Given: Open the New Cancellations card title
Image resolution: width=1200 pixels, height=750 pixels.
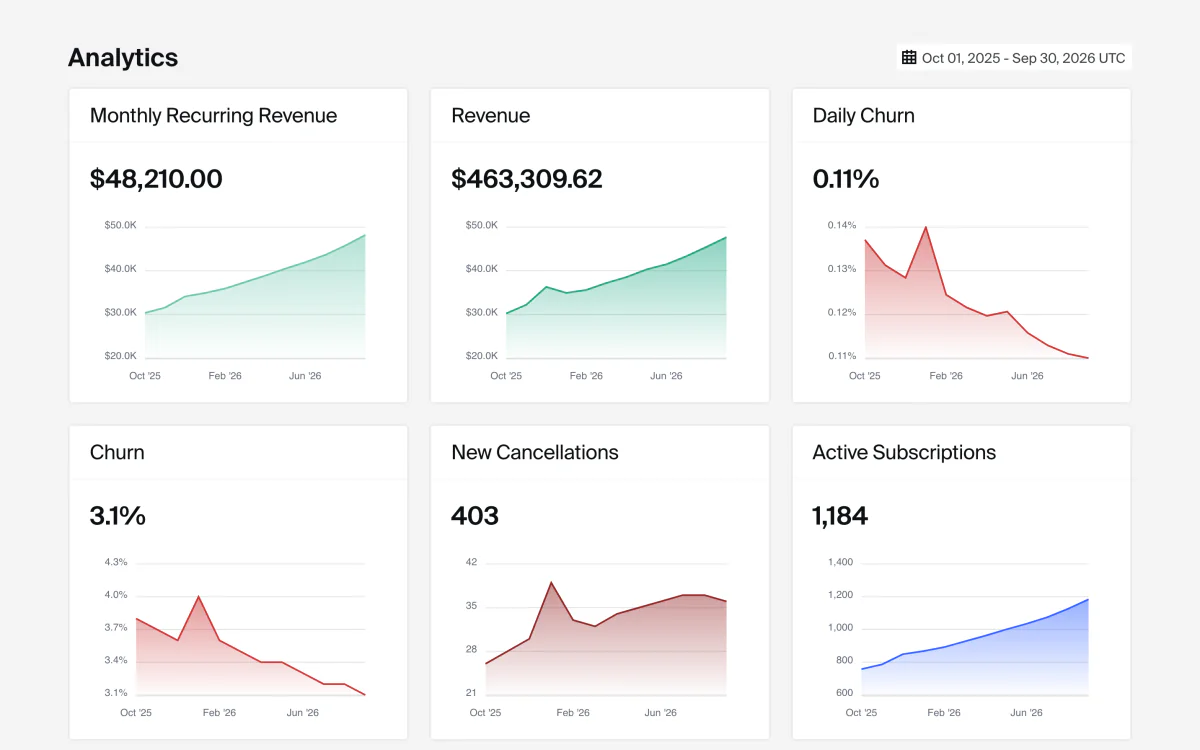Looking at the screenshot, I should (535, 452).
